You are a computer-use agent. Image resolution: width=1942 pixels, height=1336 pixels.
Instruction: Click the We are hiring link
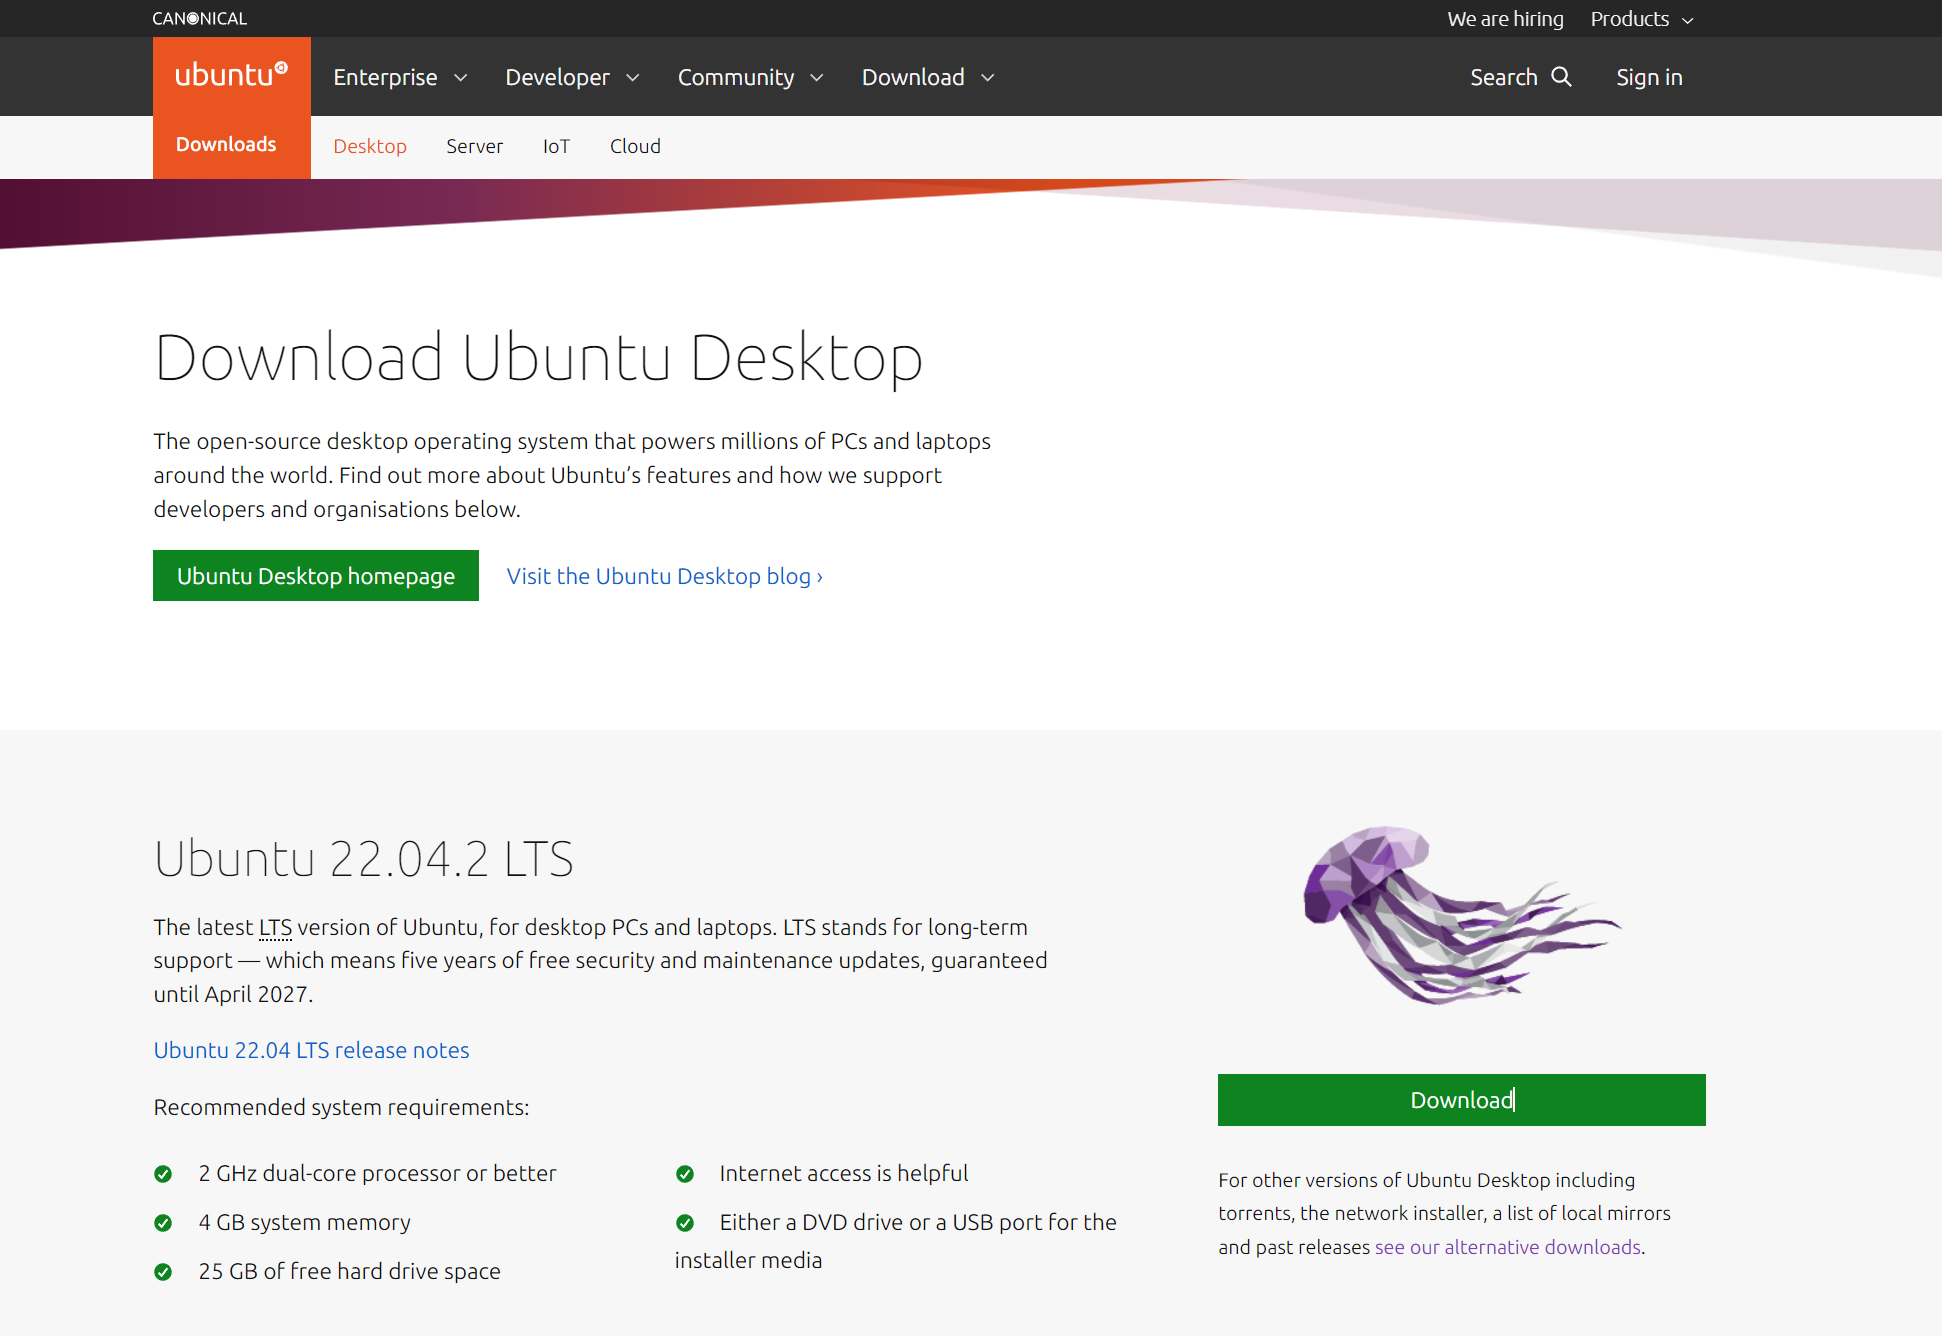click(1505, 19)
